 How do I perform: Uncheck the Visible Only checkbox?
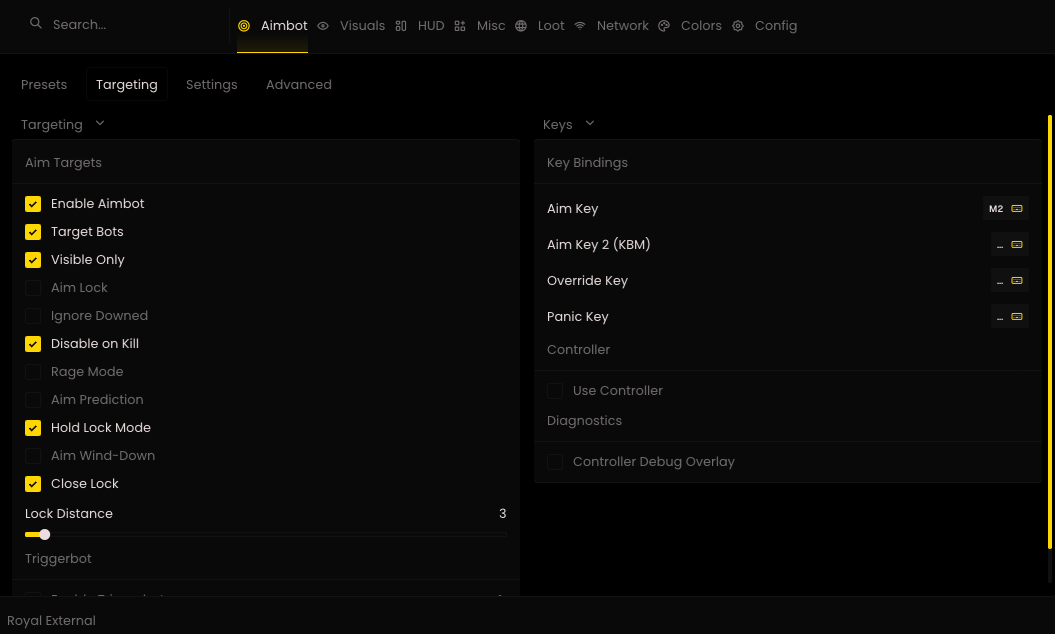(33, 260)
